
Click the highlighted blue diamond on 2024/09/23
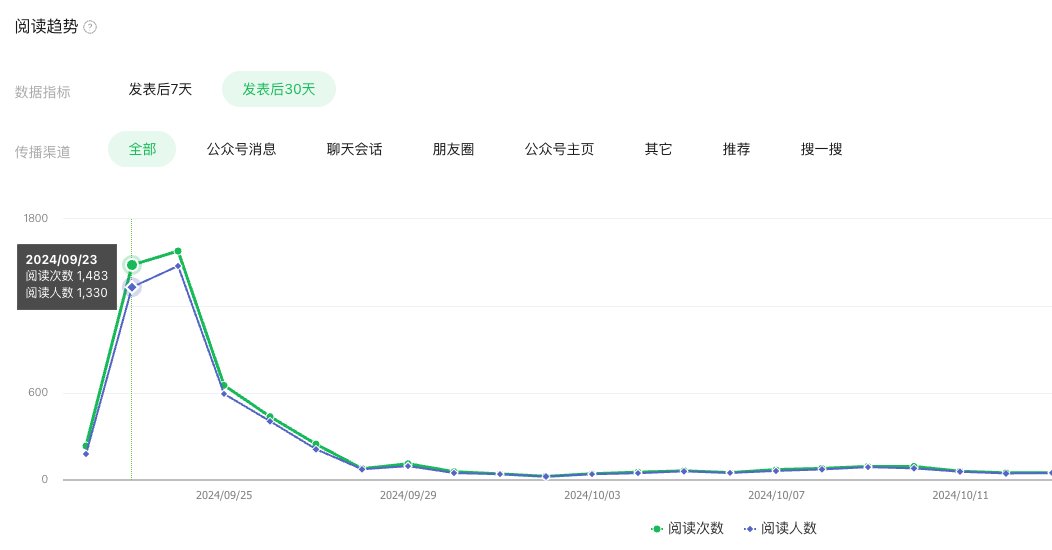click(132, 287)
